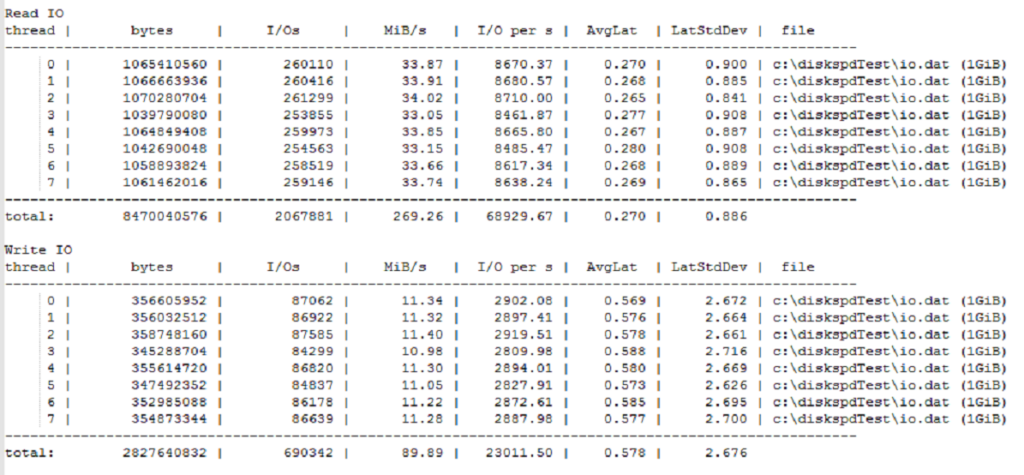Click read thread 5 latency value 0.280
Screen dimensions: 1024x475
(x=618, y=148)
